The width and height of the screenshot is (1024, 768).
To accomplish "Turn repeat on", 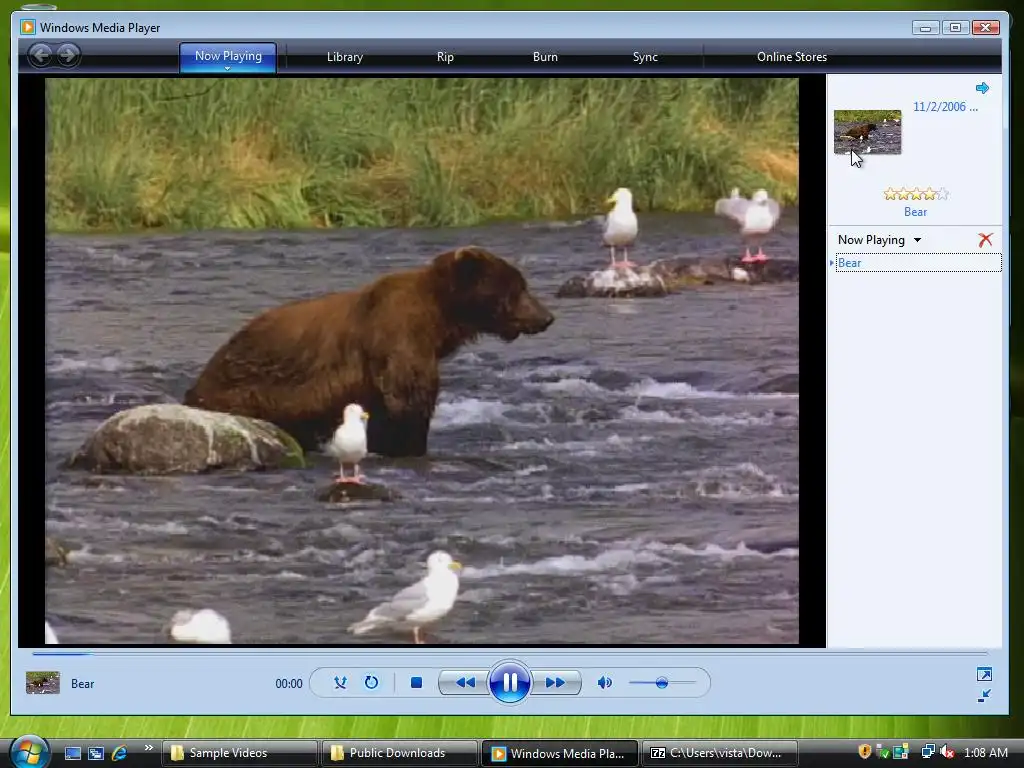I will coord(371,682).
